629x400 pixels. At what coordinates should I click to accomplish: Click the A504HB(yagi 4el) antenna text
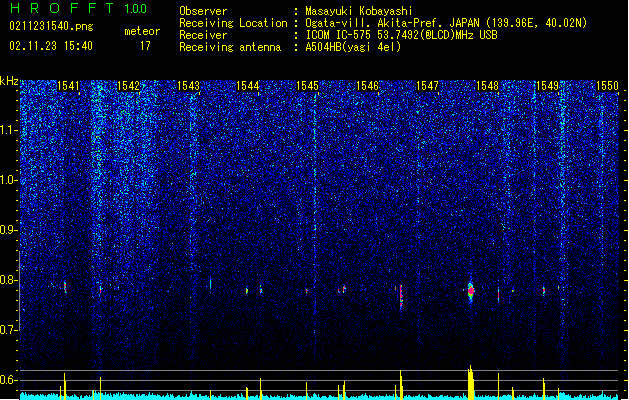(353, 47)
